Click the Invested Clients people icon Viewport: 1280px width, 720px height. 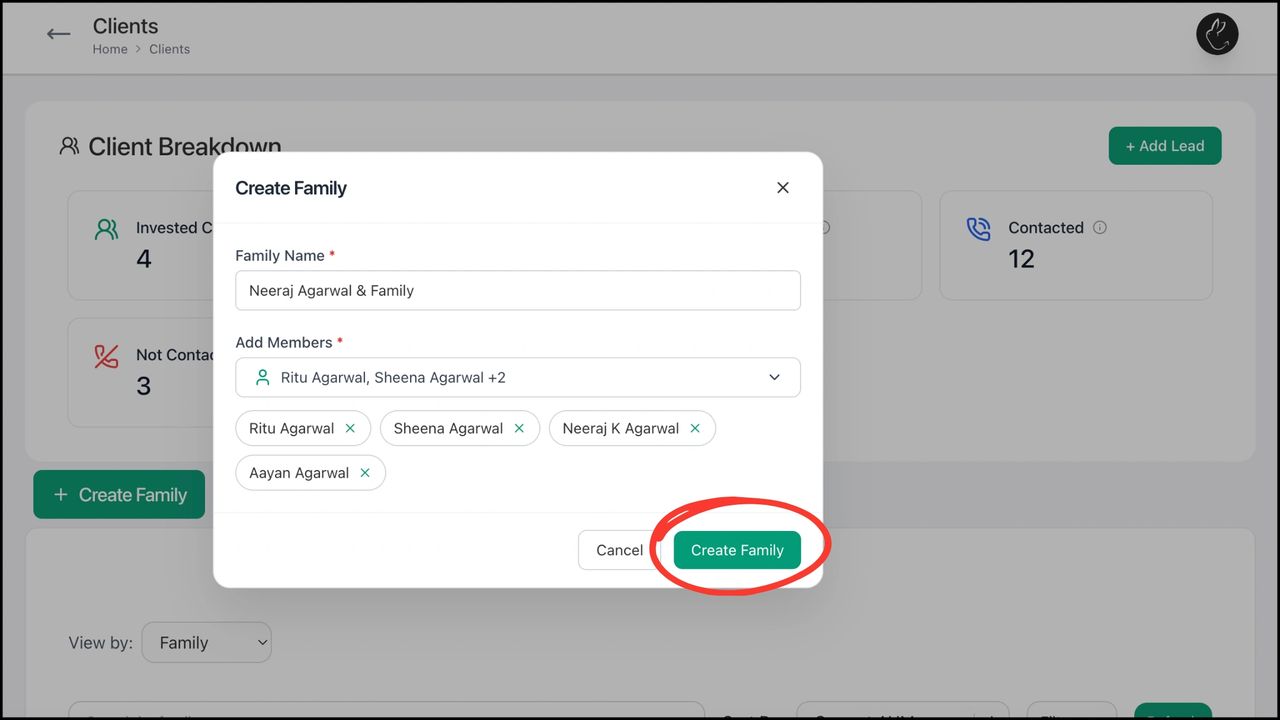(x=106, y=228)
